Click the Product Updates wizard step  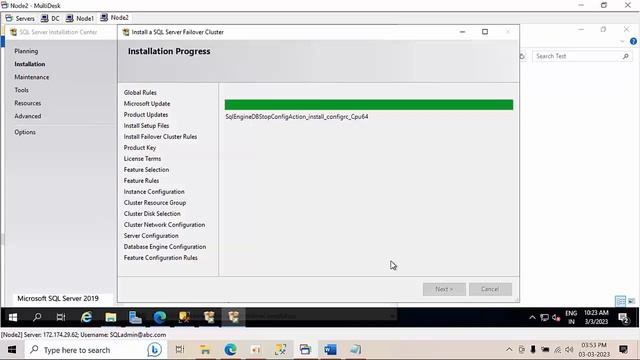146,115
